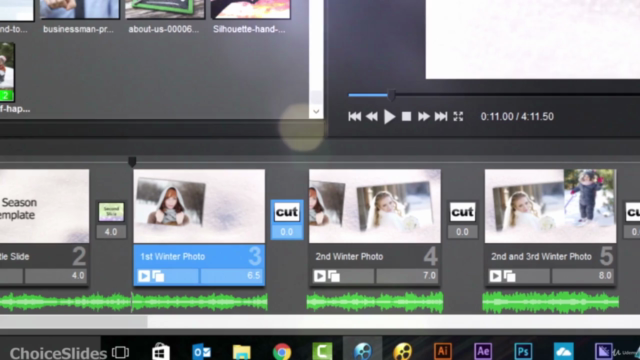Click the timeline playhead marker above slide 3

point(132,162)
